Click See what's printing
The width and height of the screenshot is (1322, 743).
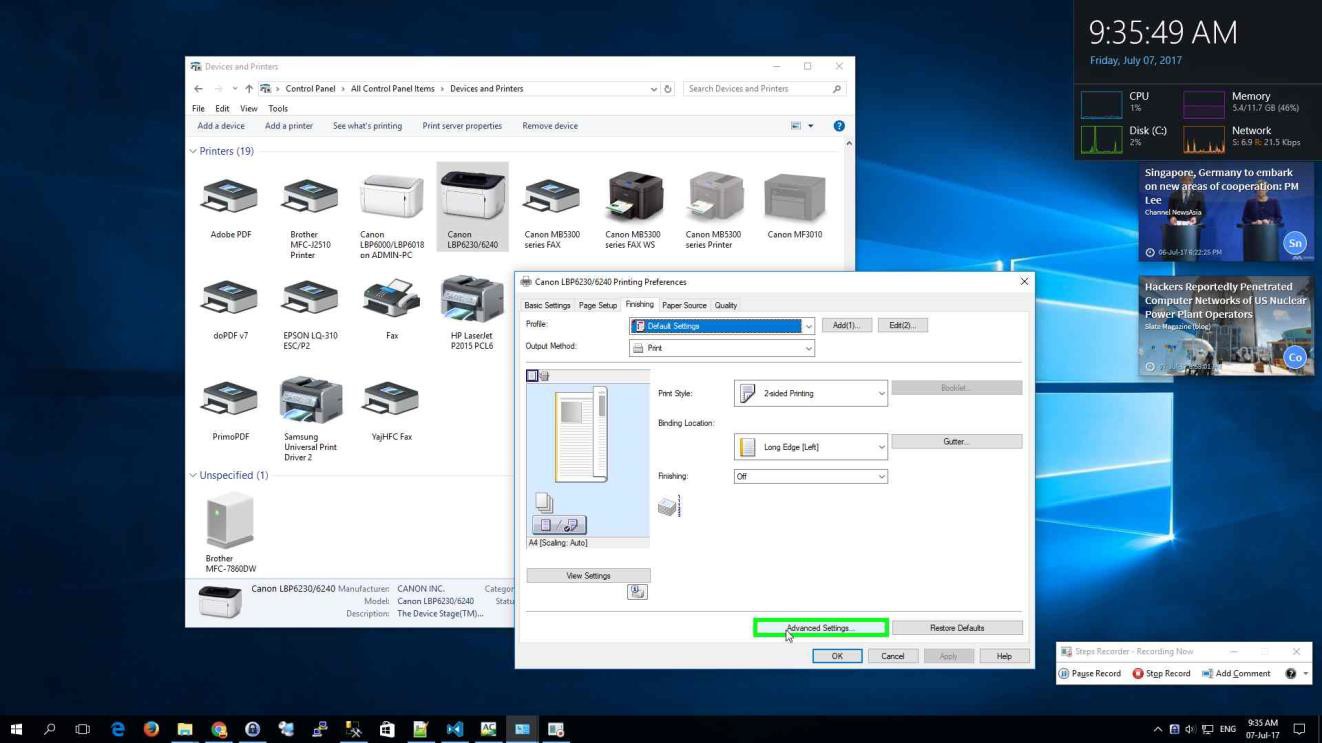tap(367, 126)
